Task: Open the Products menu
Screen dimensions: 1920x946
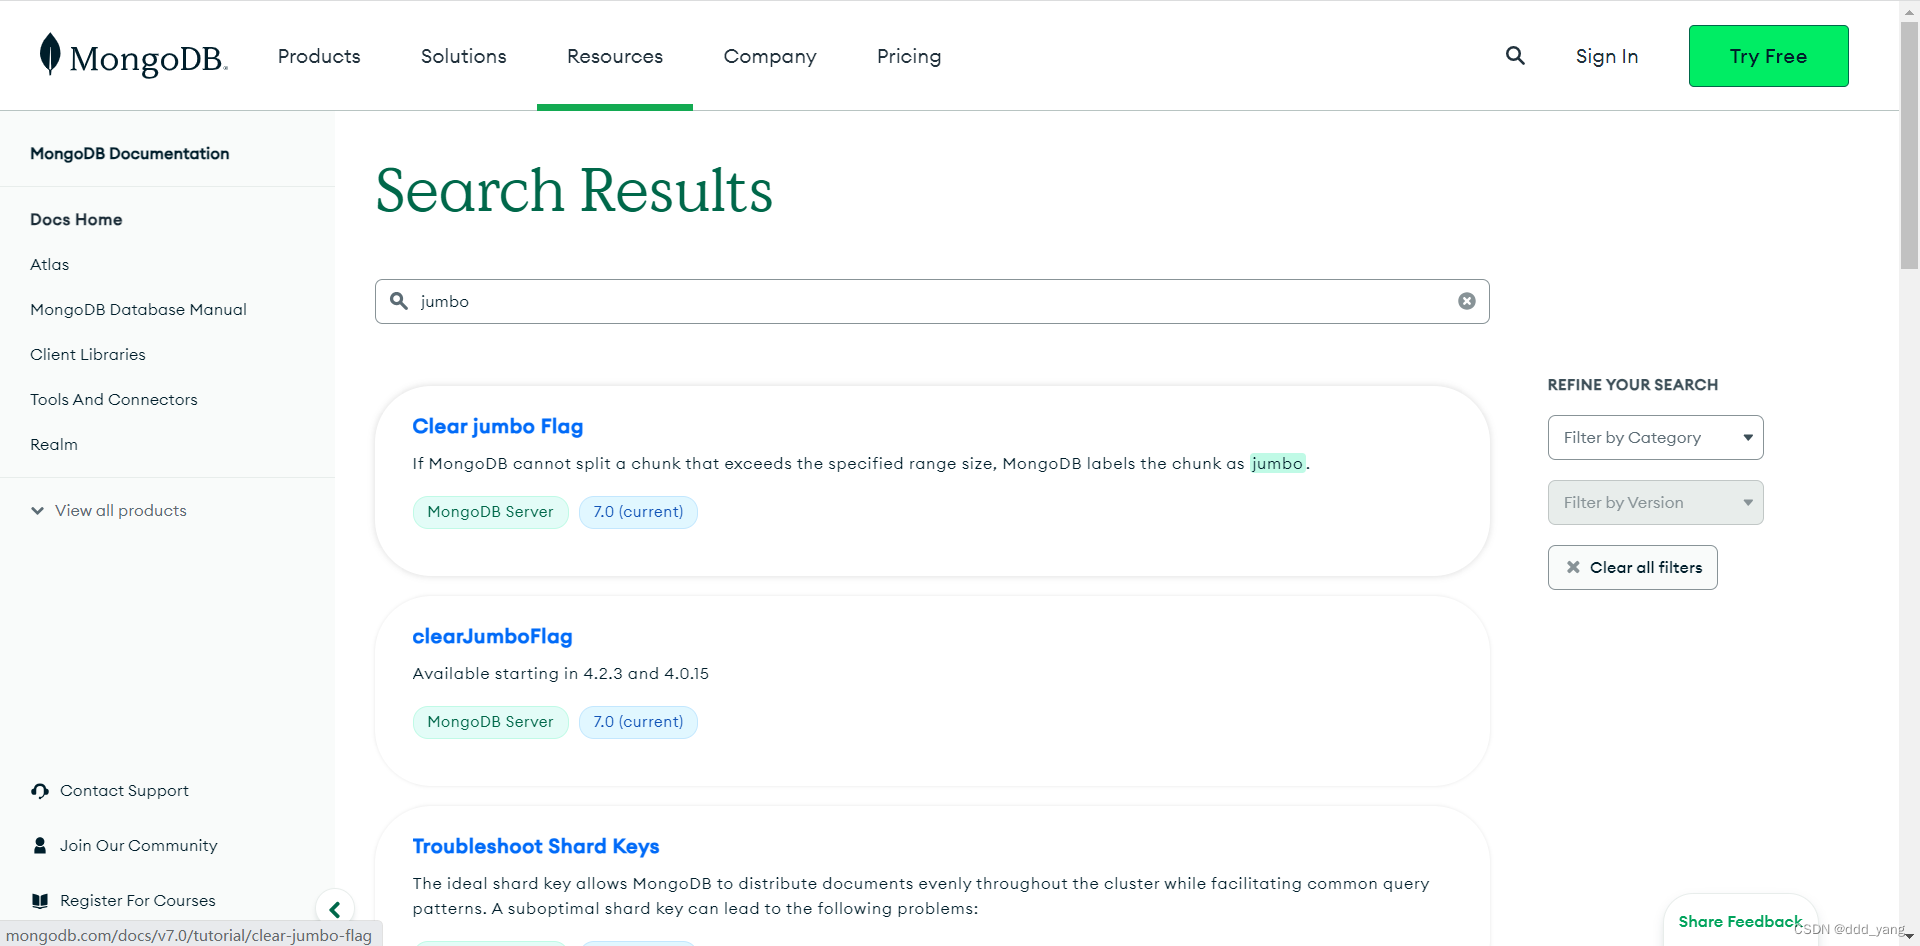Action: [x=318, y=56]
